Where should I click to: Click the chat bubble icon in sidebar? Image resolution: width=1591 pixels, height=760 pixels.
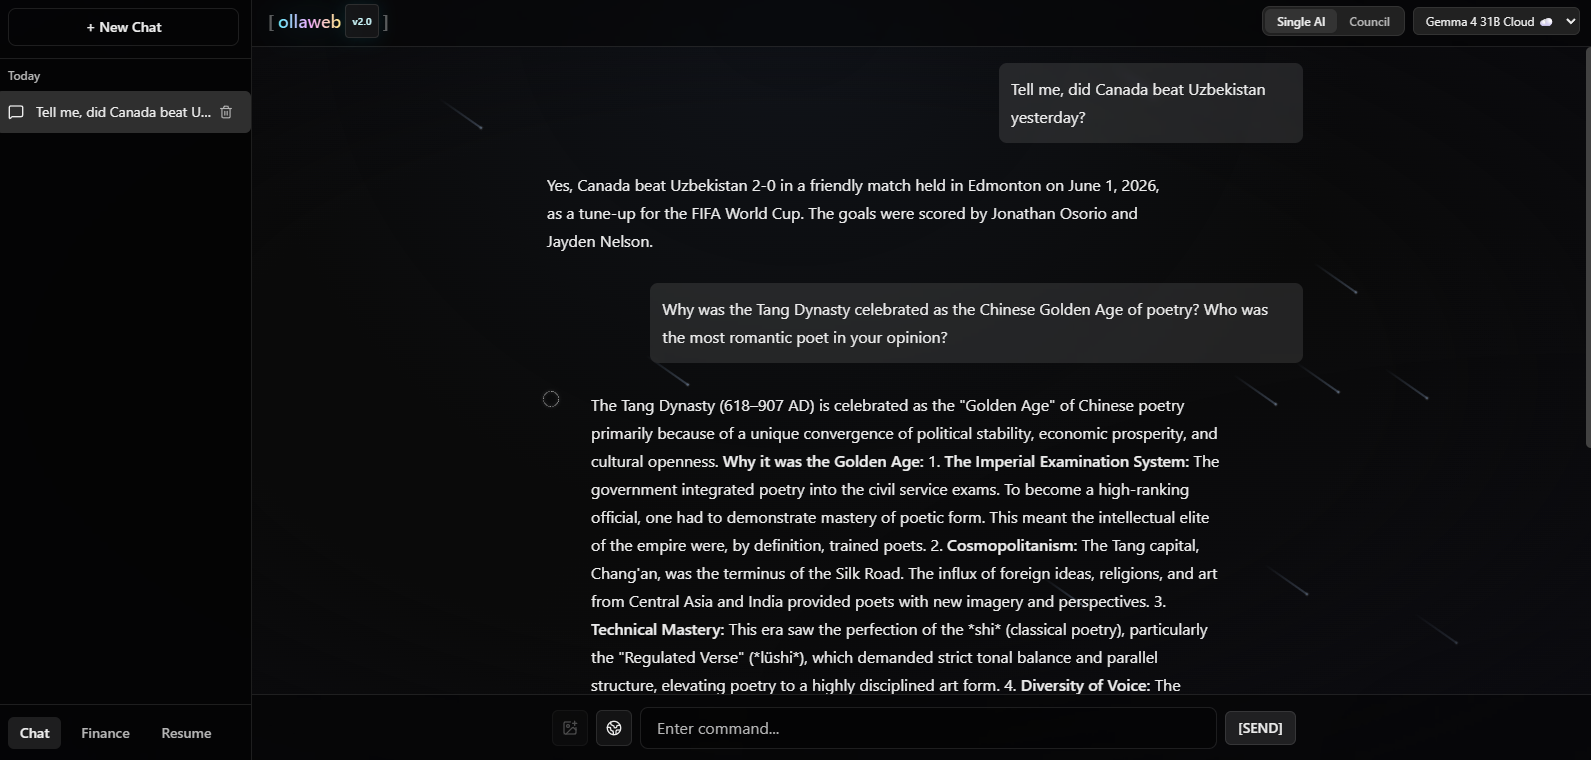click(16, 112)
